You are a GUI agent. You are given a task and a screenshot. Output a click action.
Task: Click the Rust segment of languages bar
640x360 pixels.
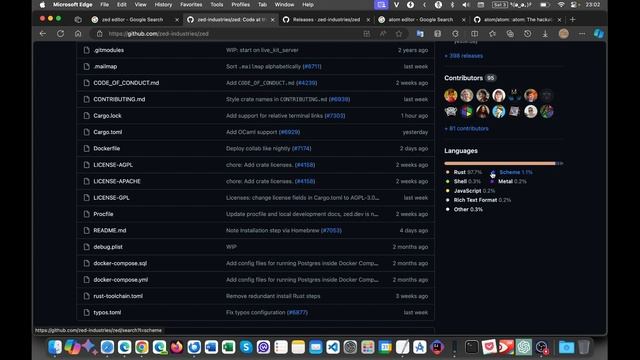click(500, 163)
